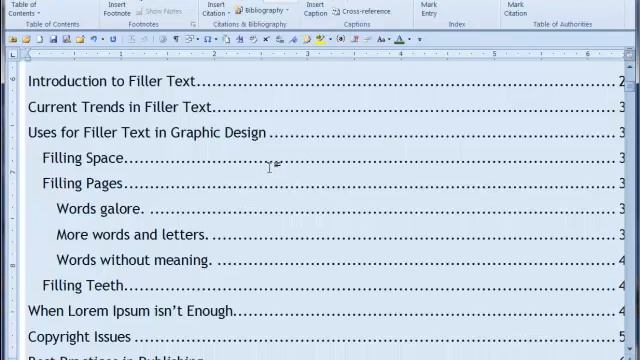
Task: Click the yellow text highlight icon
Action: point(320,40)
